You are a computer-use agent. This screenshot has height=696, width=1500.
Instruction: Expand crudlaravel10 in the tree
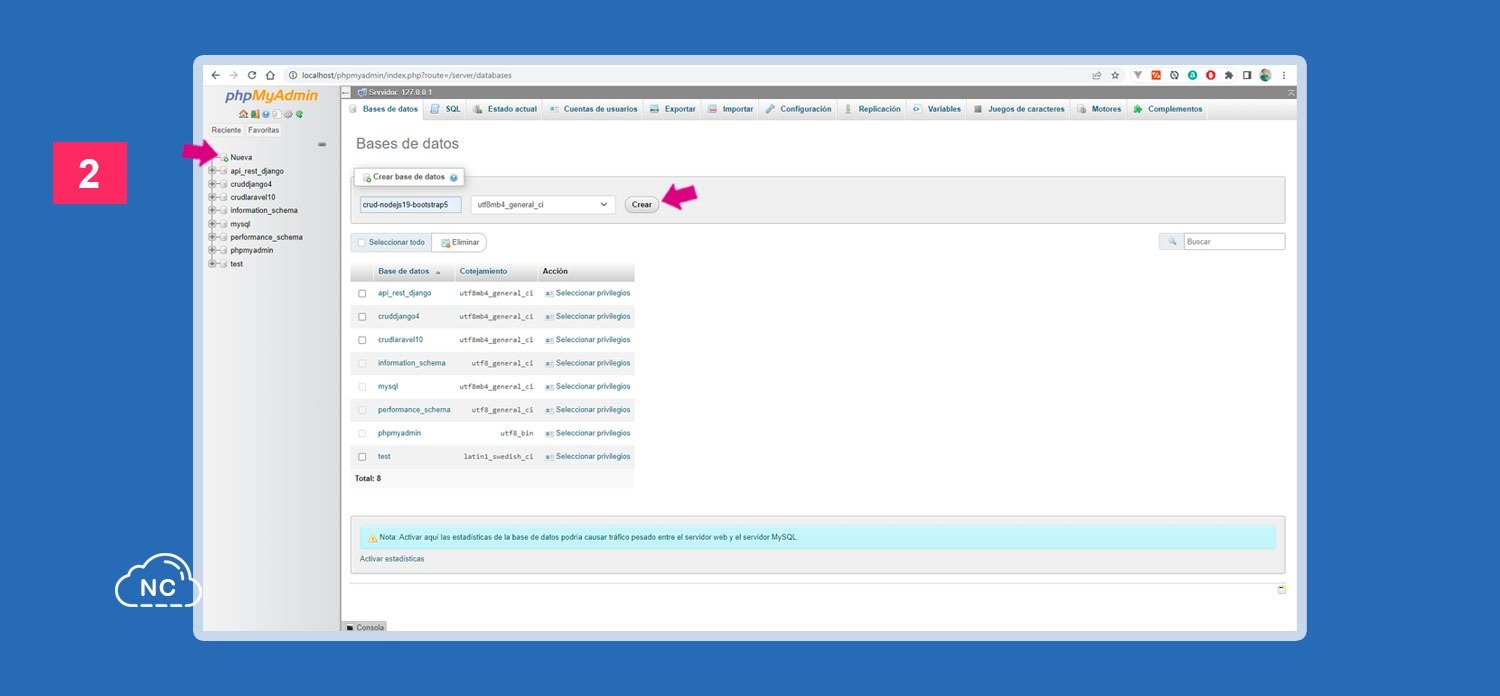click(212, 197)
